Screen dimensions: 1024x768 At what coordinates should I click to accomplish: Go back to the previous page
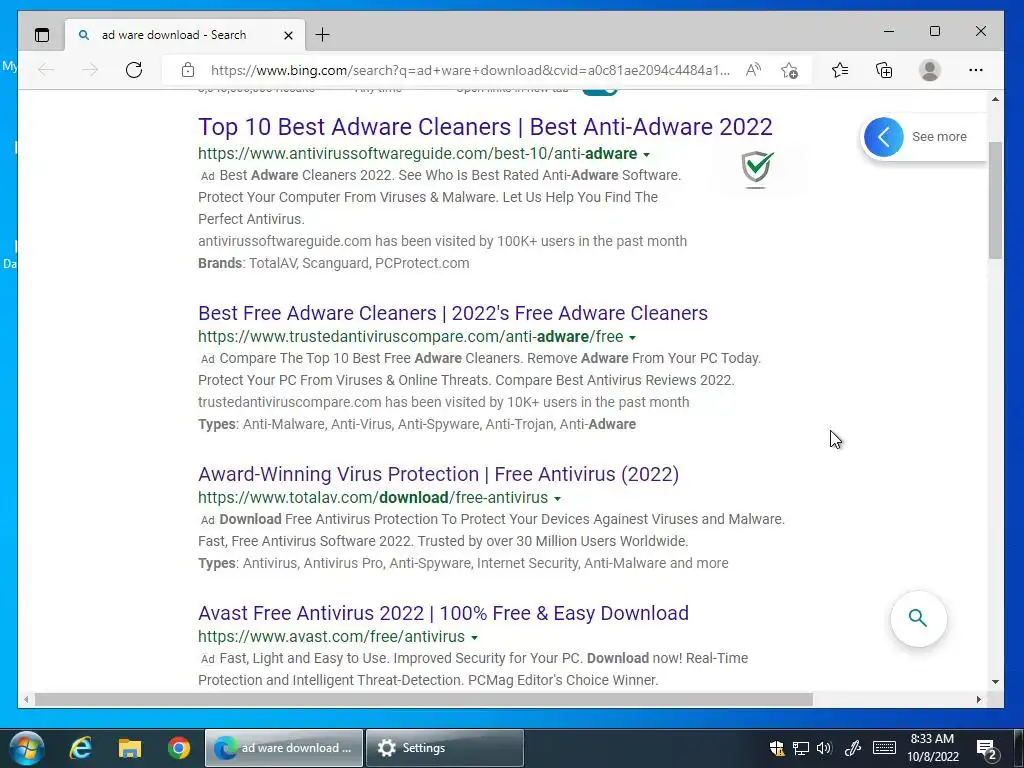46,70
